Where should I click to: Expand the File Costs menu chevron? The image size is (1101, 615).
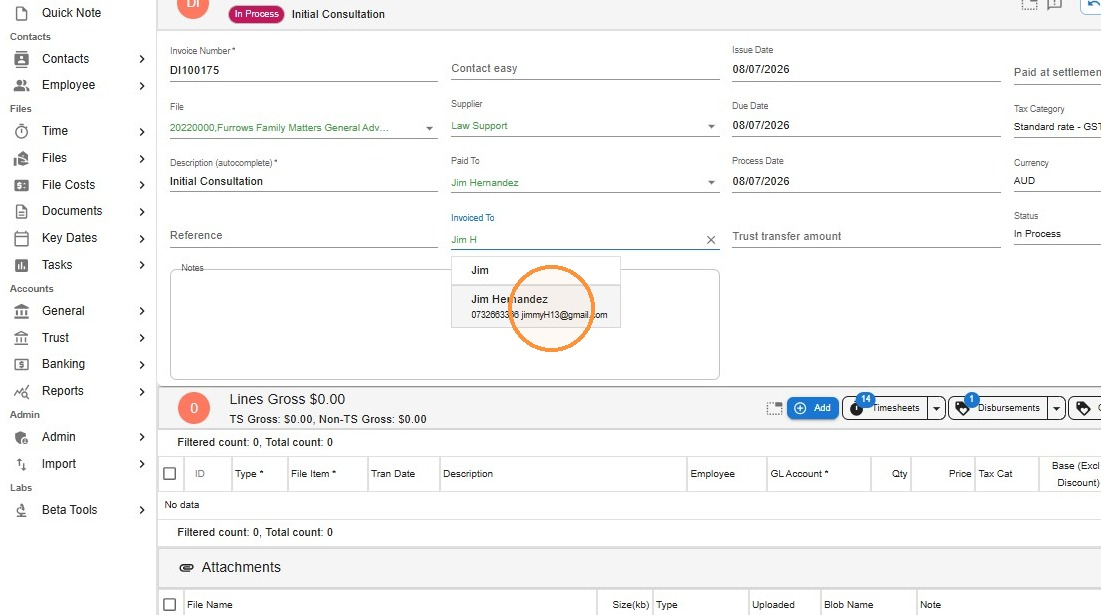(x=142, y=185)
